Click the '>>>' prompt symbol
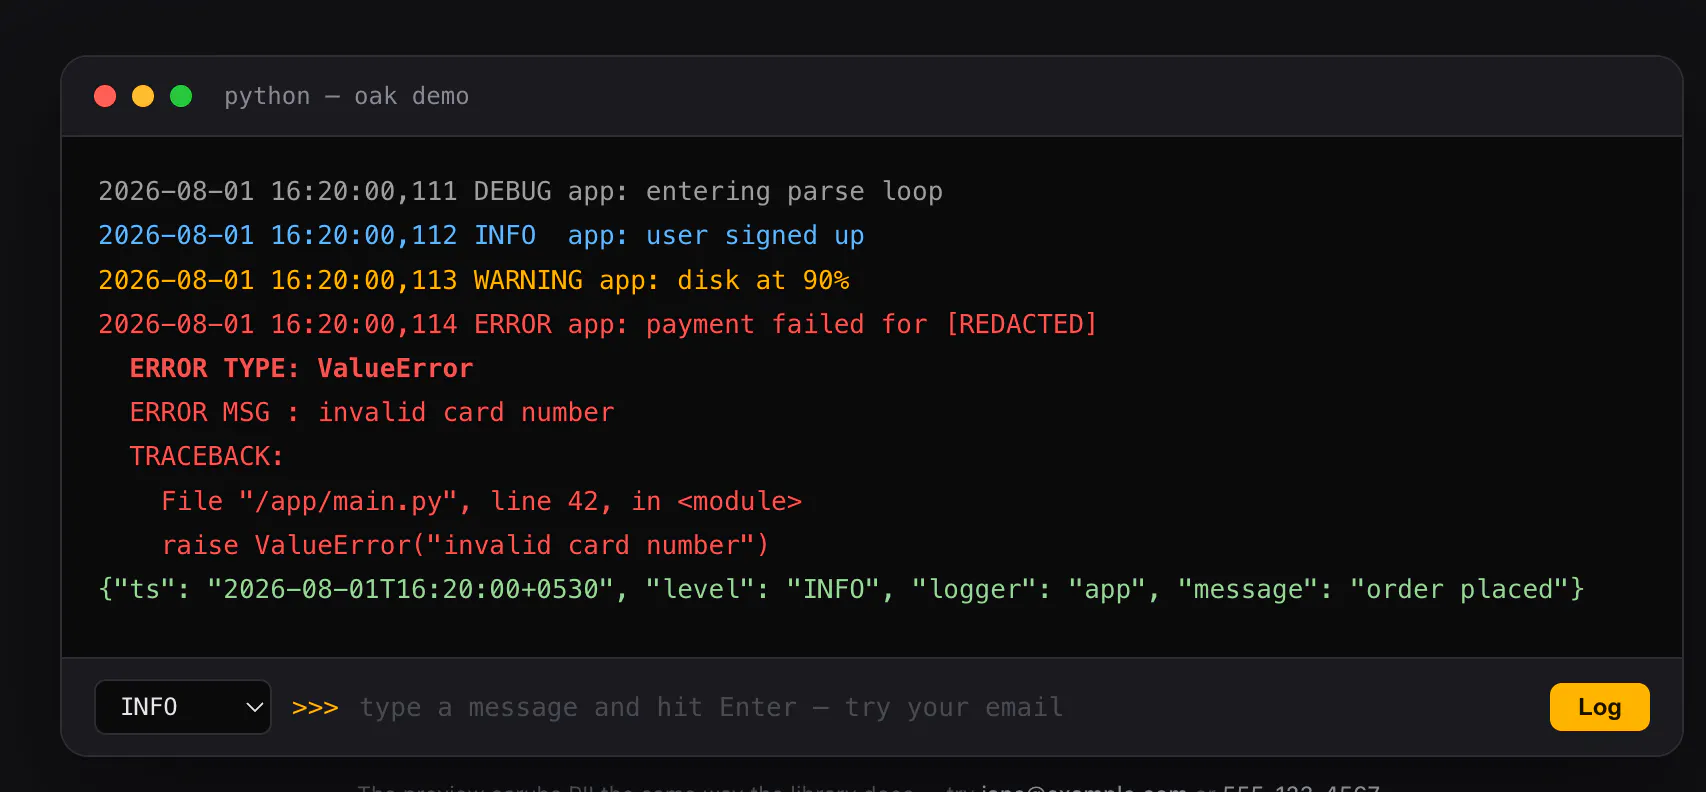1706x792 pixels. click(315, 707)
